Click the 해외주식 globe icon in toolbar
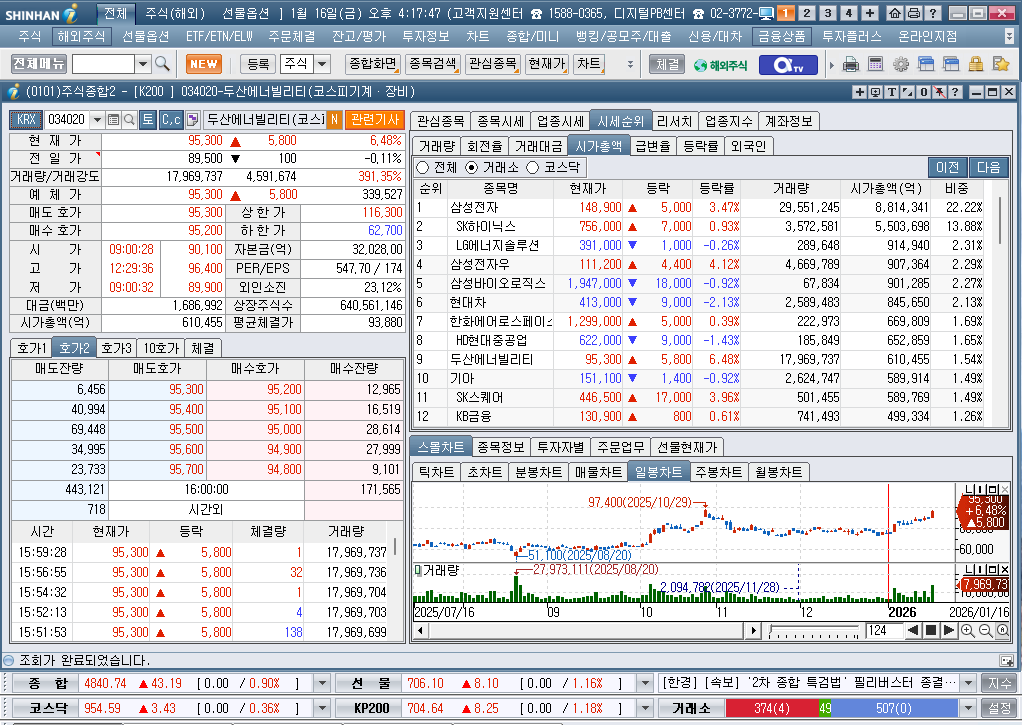This screenshot has width=1022, height=725. pyautogui.click(x=720, y=65)
